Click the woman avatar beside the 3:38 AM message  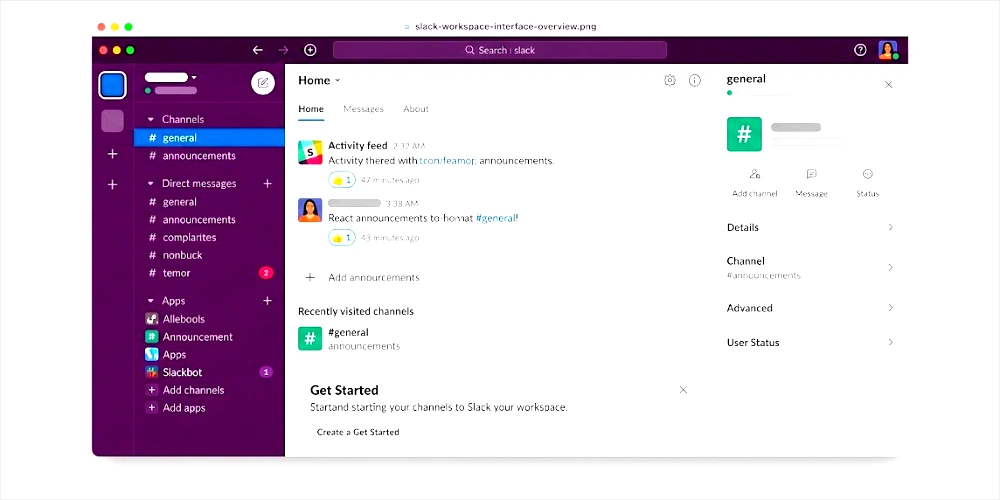coord(310,210)
